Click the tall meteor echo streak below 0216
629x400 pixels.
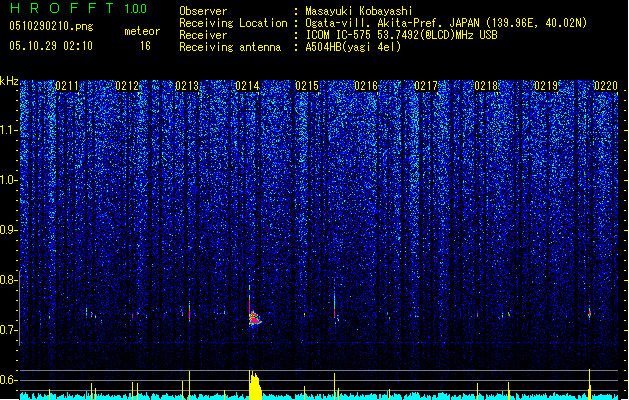click(335, 299)
